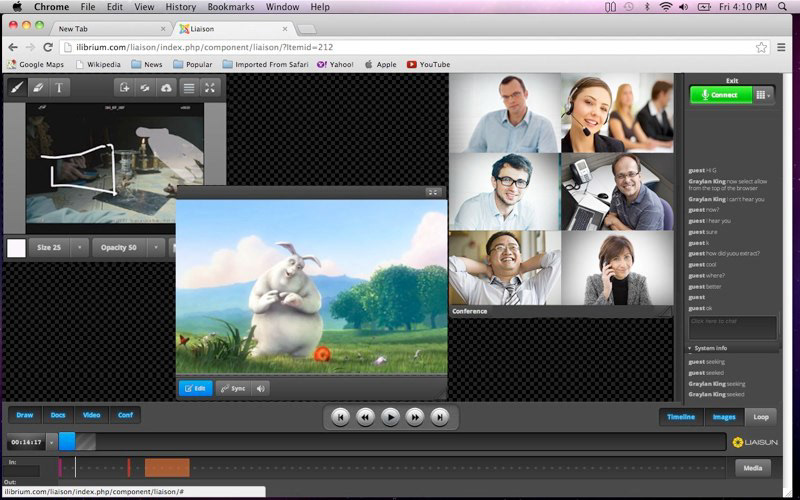Show the Images view
The width and height of the screenshot is (800, 500).
tap(724, 417)
